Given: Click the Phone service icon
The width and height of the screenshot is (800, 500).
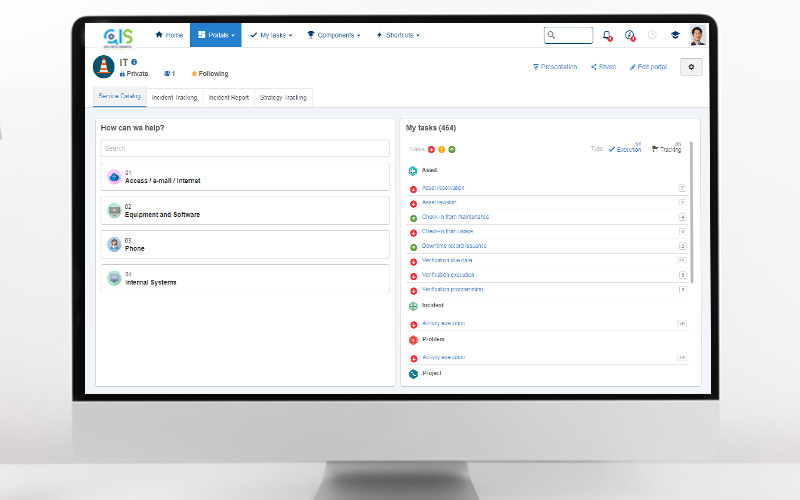Looking at the screenshot, I should (x=114, y=244).
